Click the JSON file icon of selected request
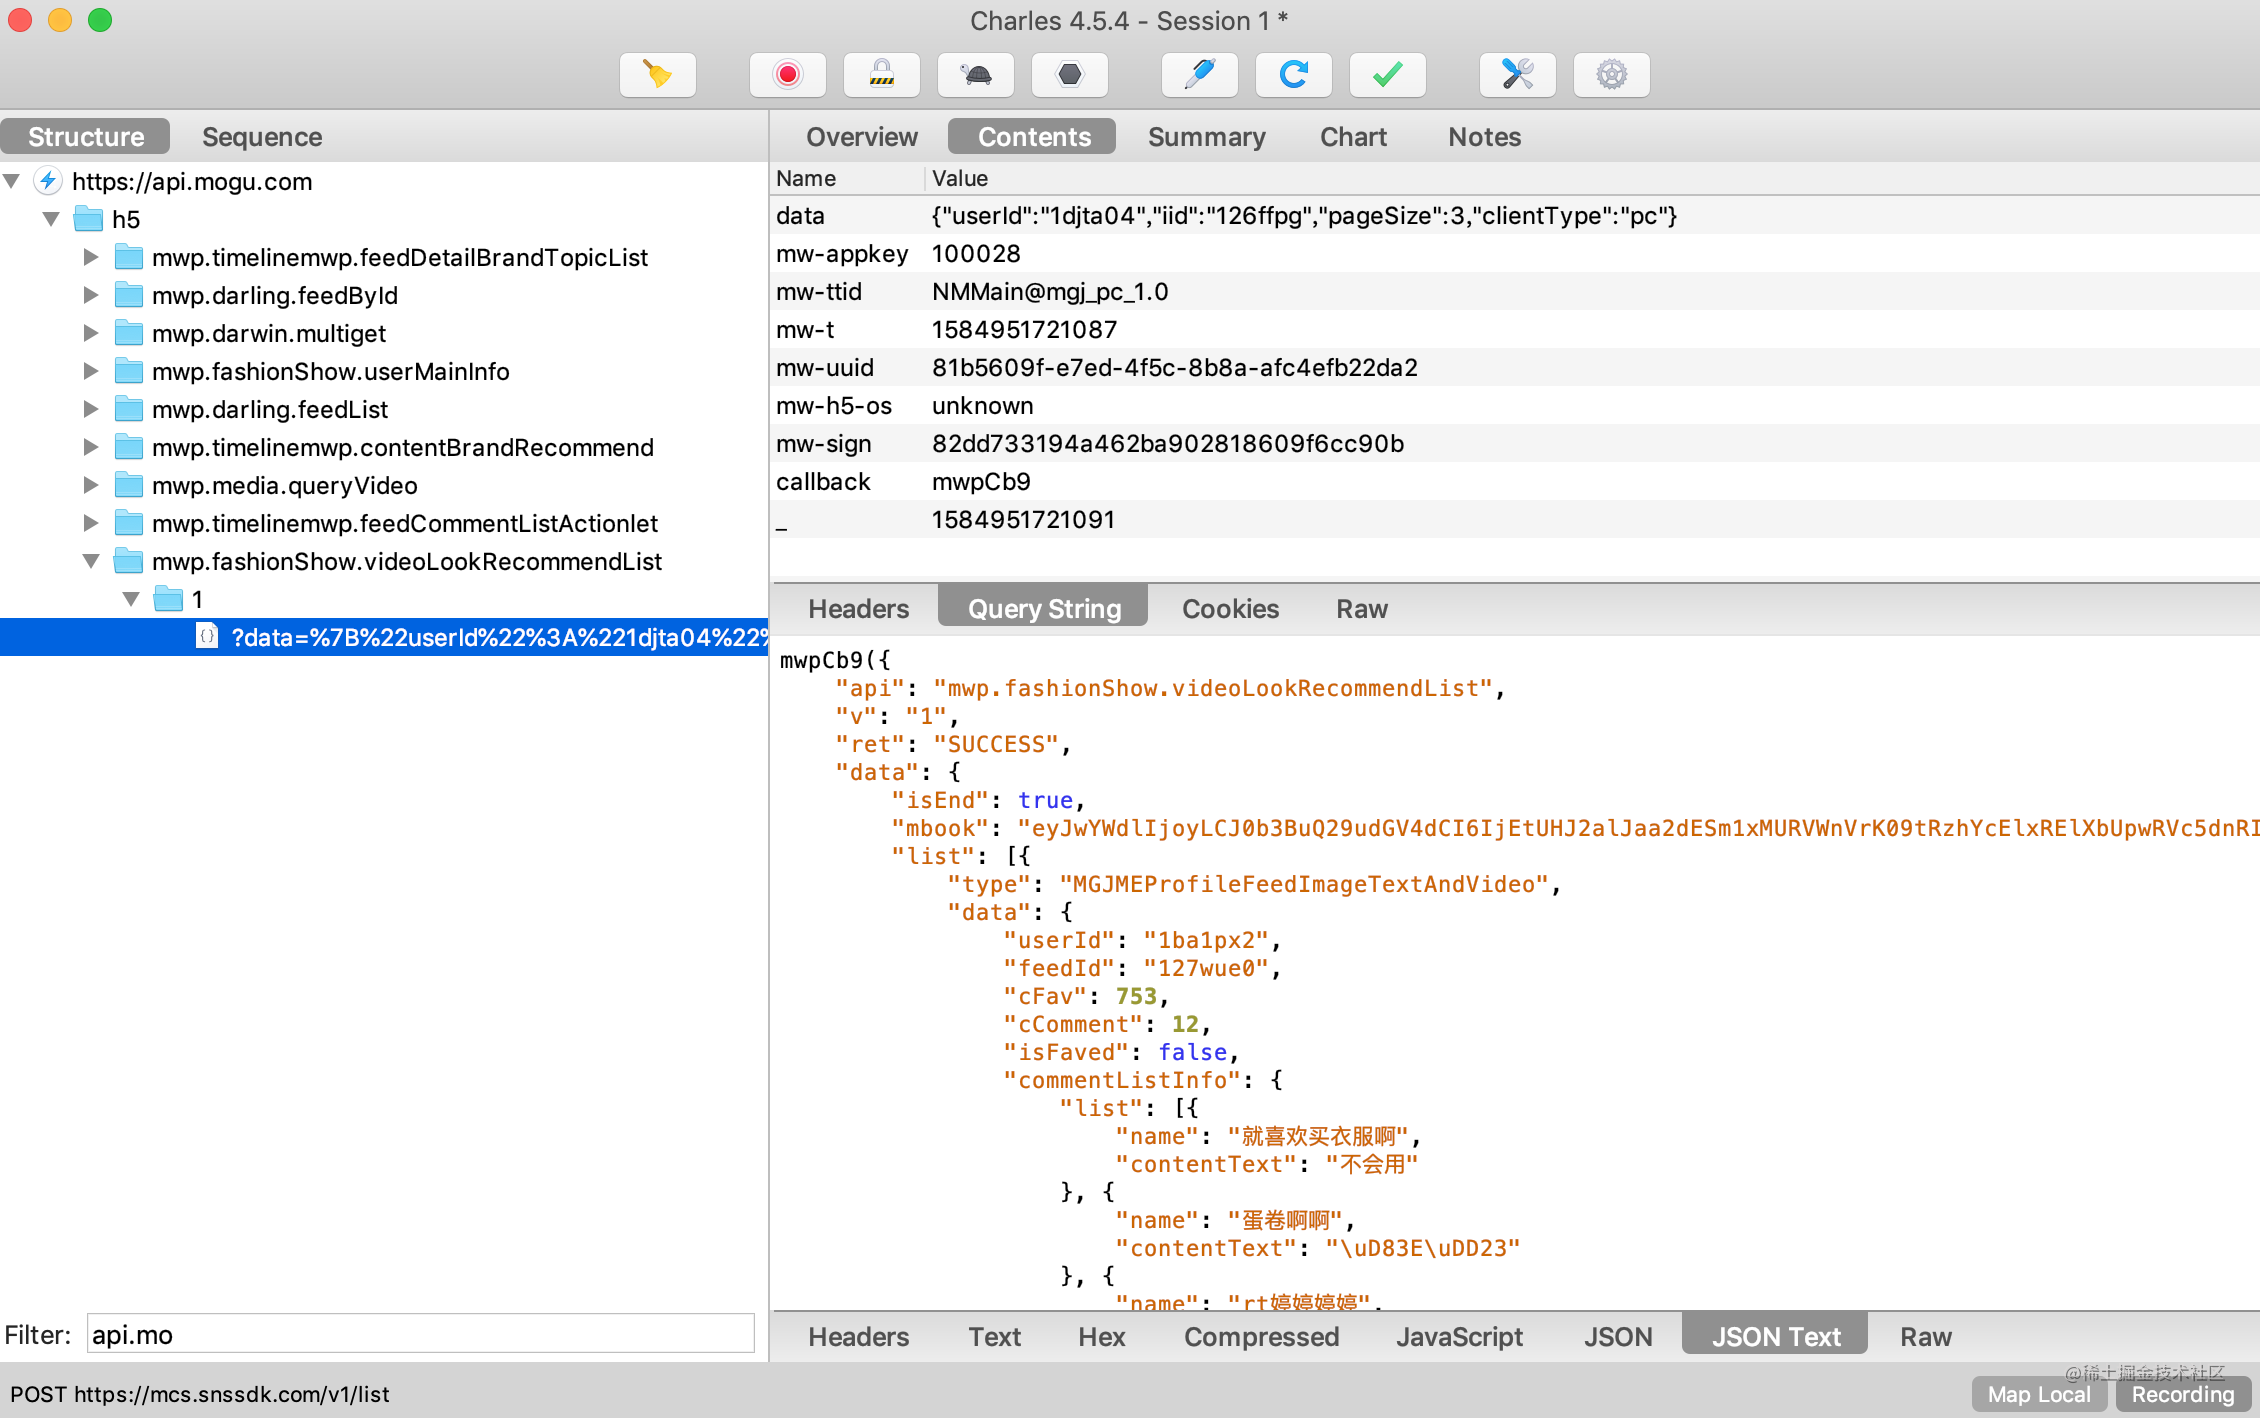2260x1418 pixels. click(x=207, y=636)
